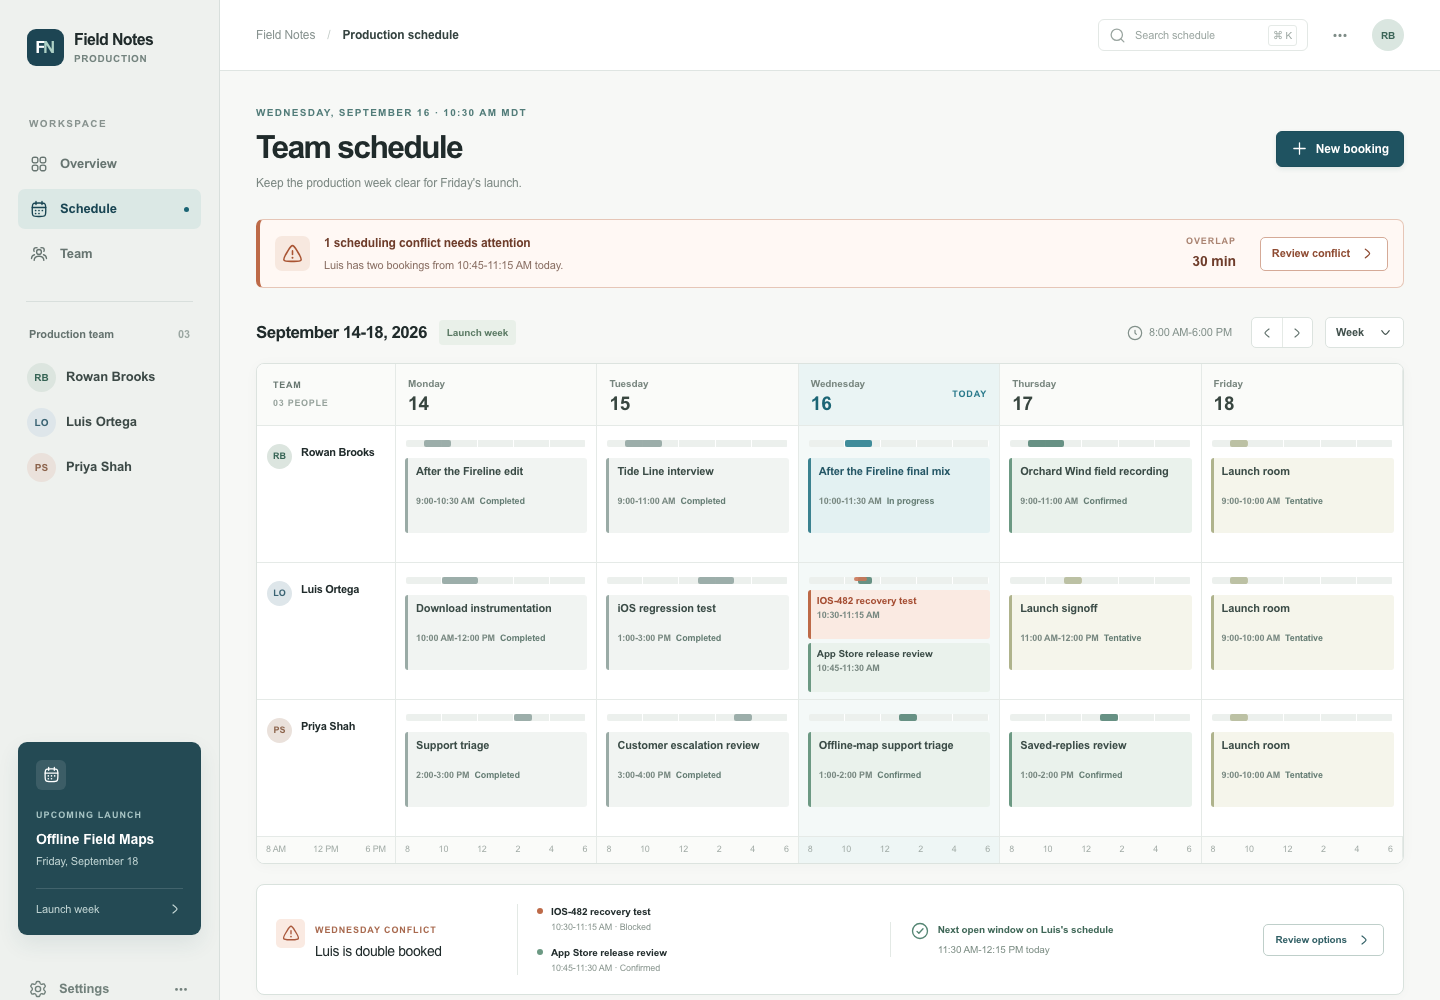Click the Overview grid icon in sidebar
This screenshot has width=1440, height=1000.
click(39, 164)
